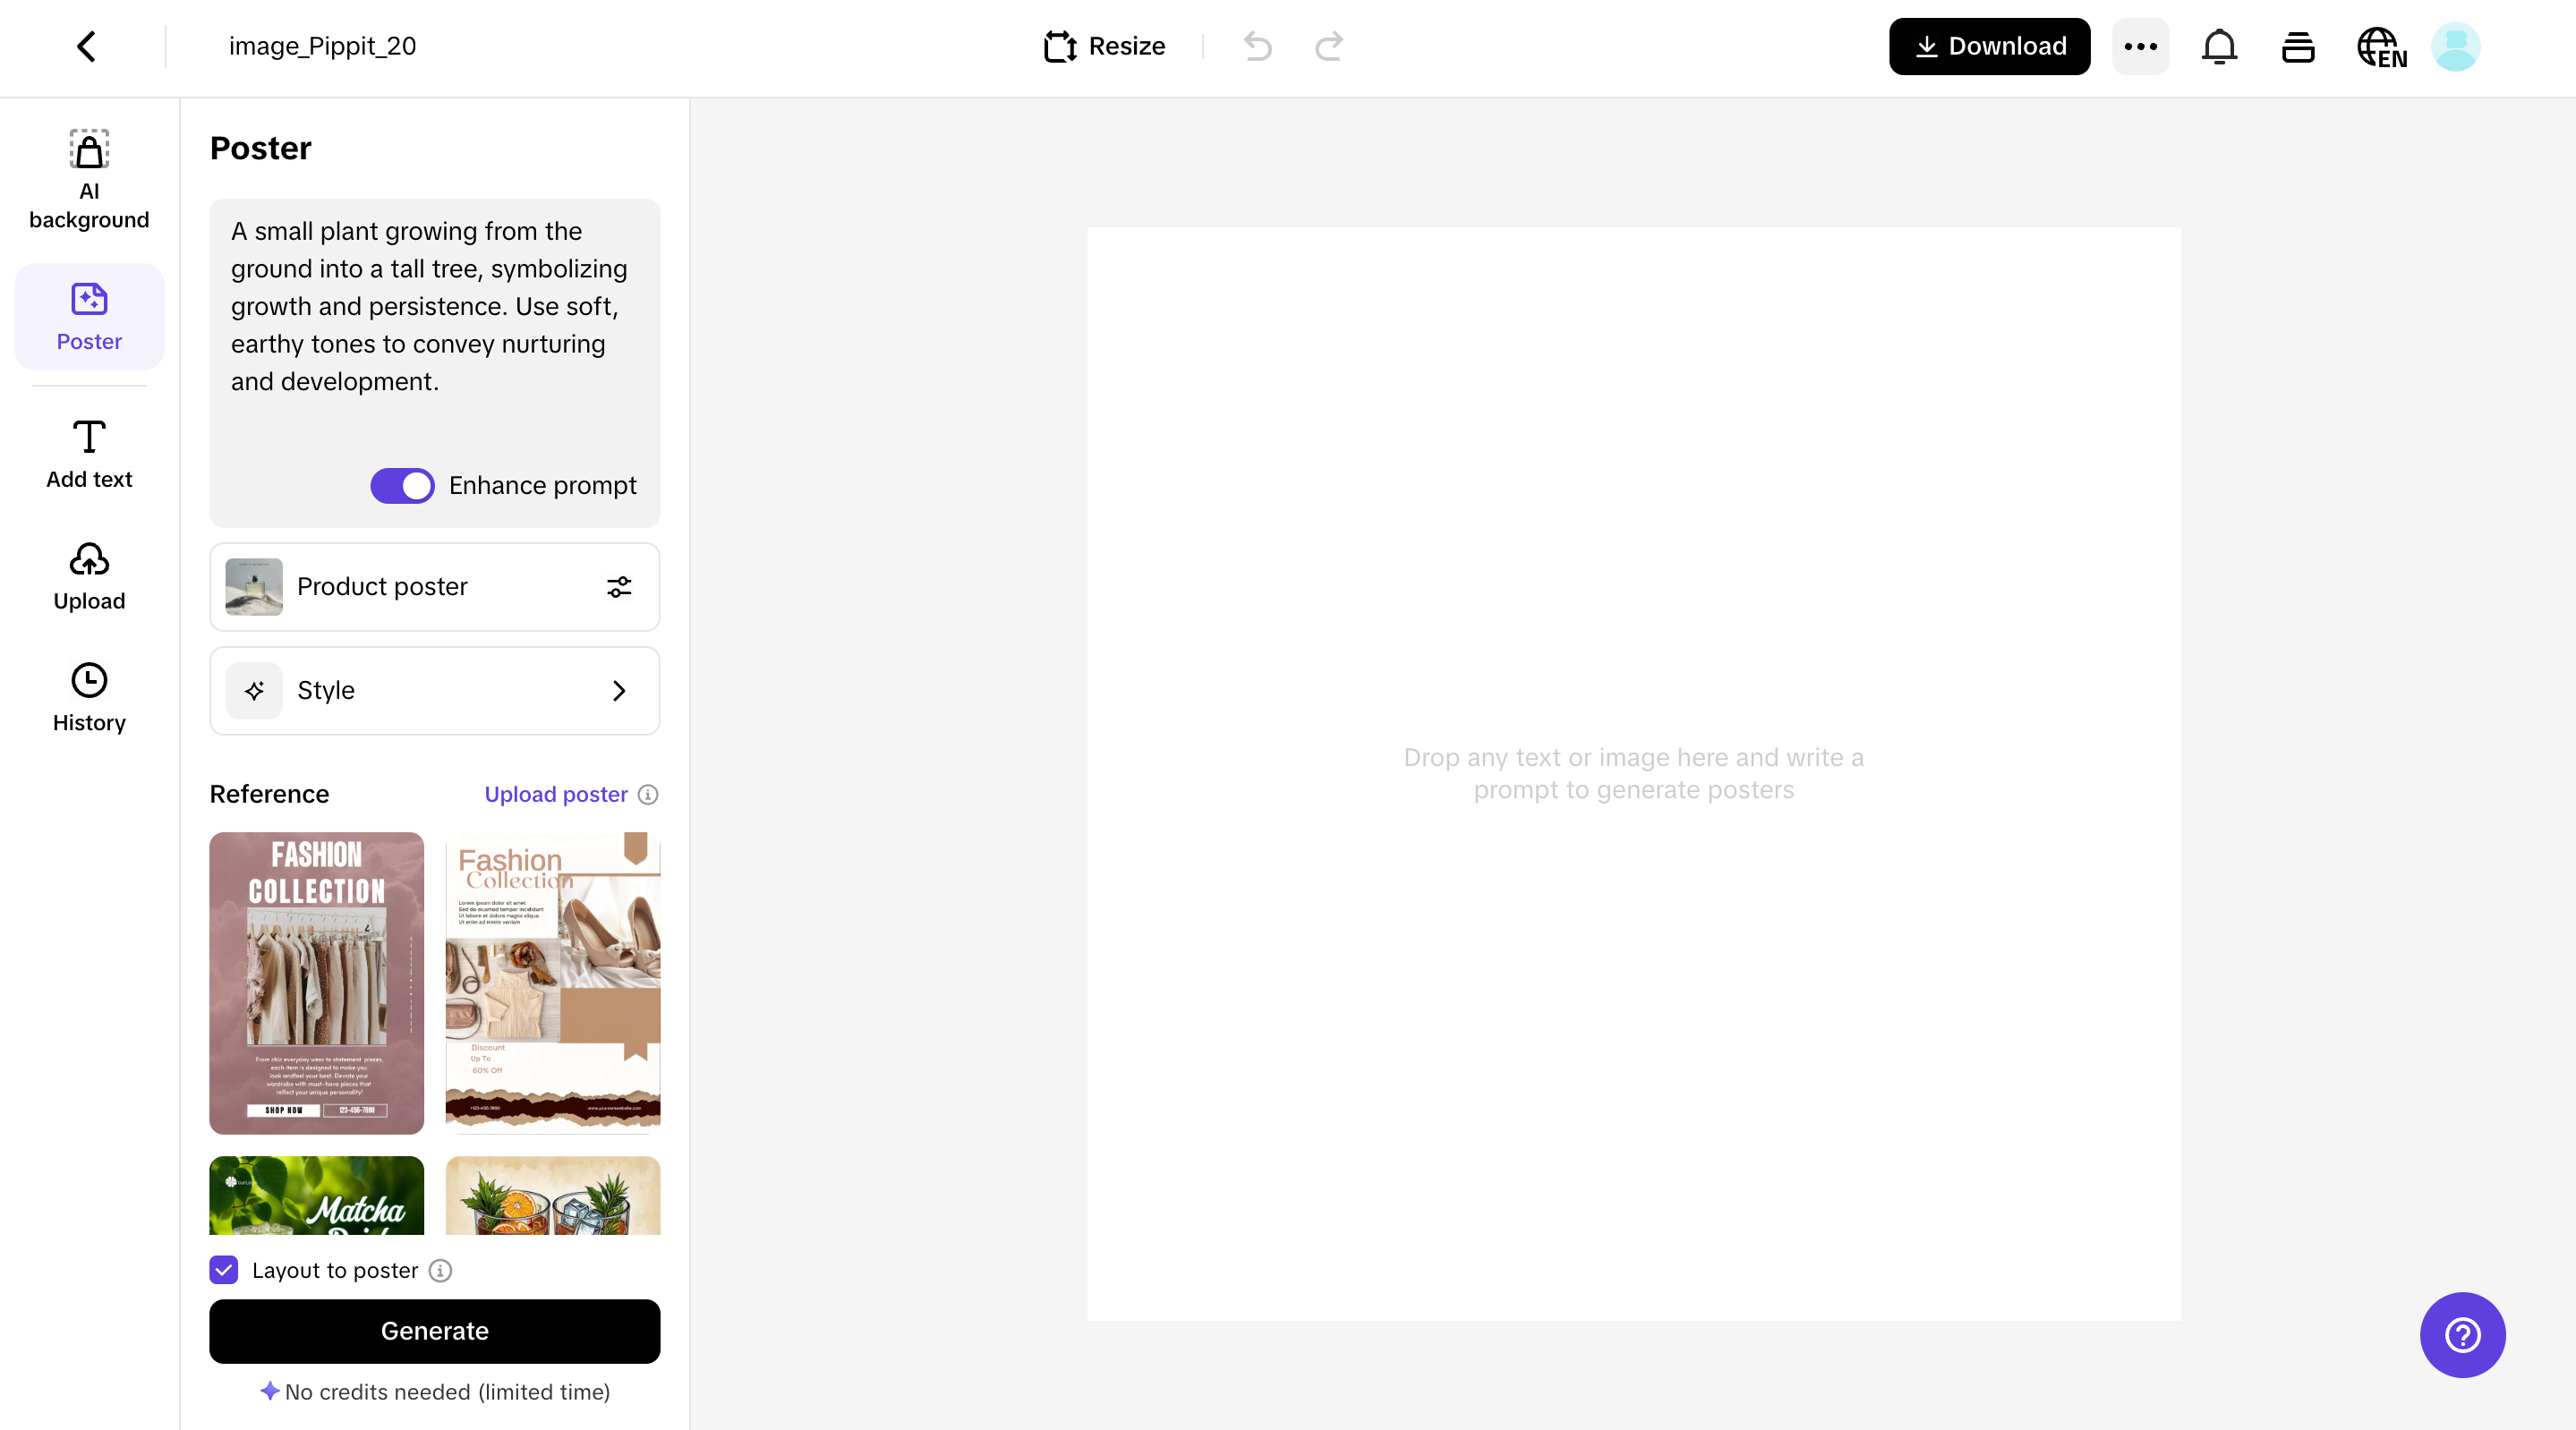2576x1430 pixels.
Task: Uncheck the Layout to poster option
Action: click(x=223, y=1271)
